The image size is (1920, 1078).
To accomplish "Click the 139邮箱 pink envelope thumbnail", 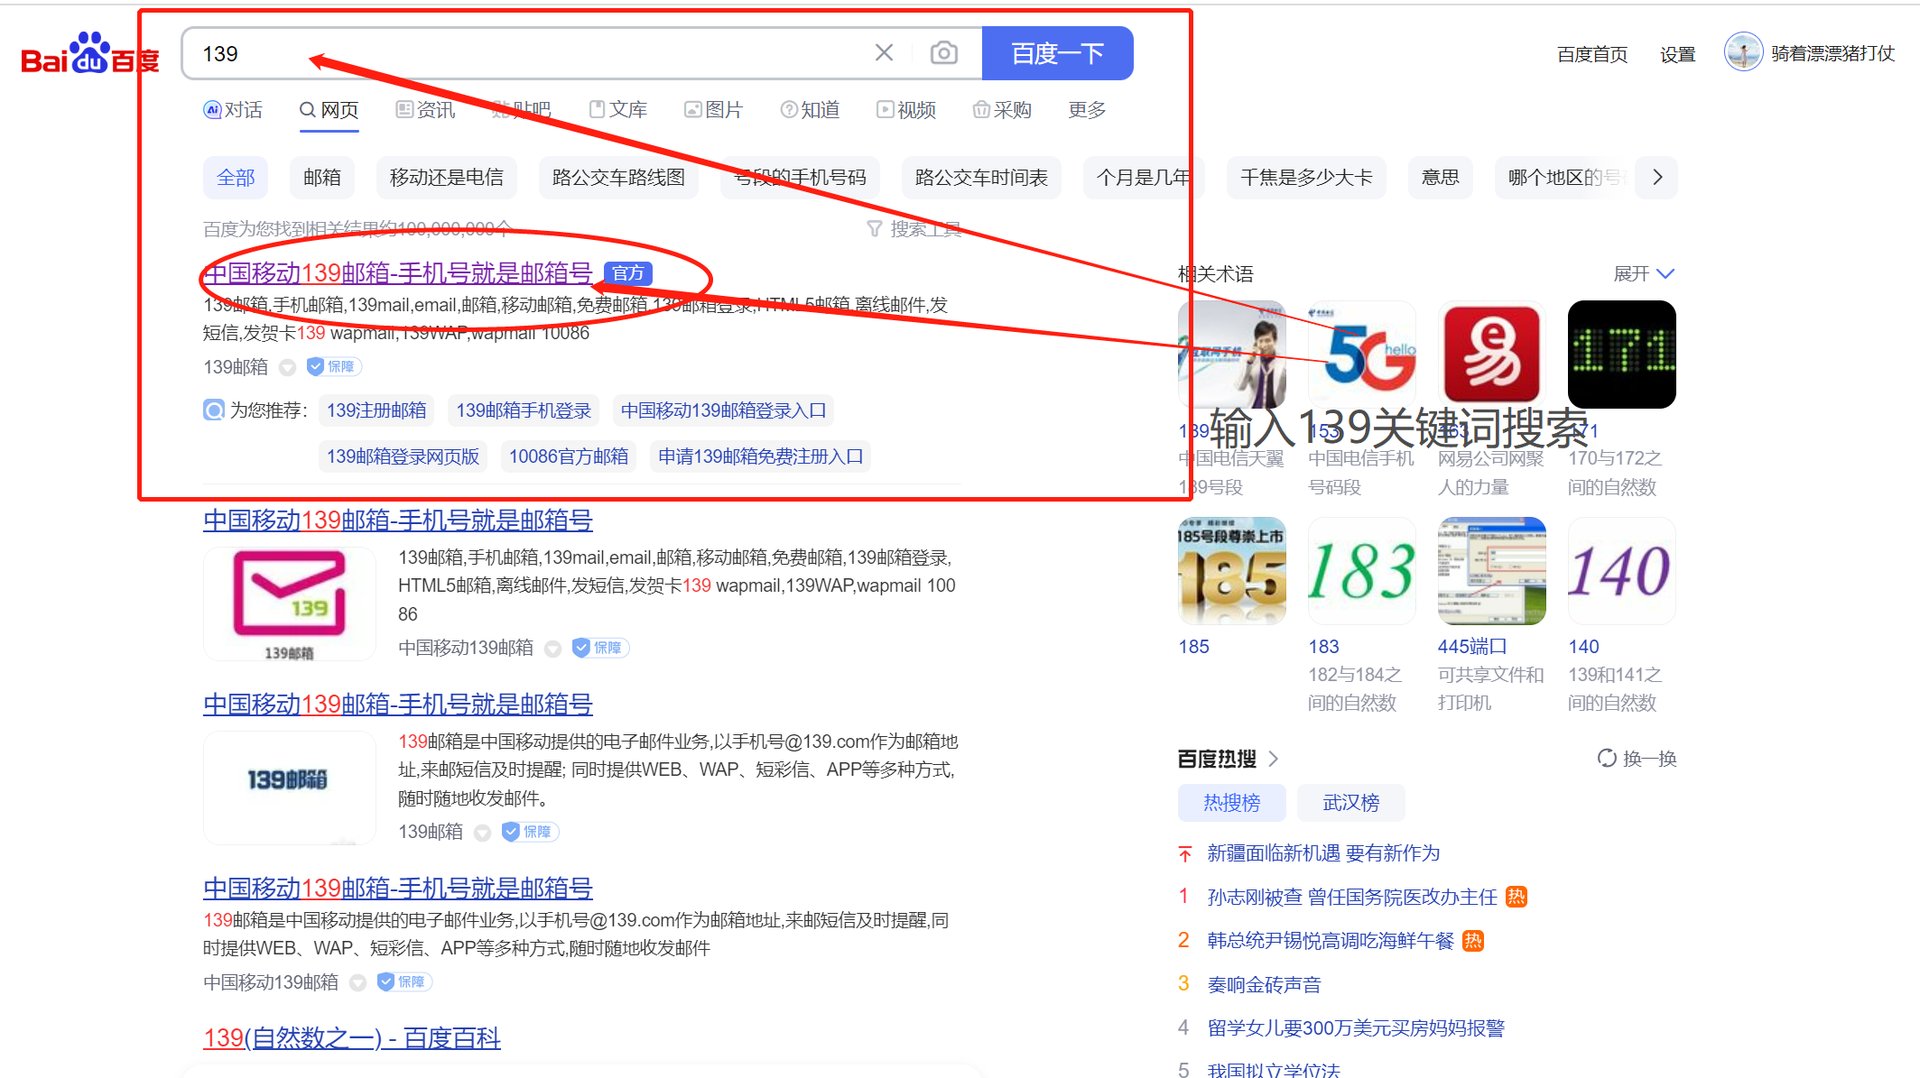I will tap(289, 603).
